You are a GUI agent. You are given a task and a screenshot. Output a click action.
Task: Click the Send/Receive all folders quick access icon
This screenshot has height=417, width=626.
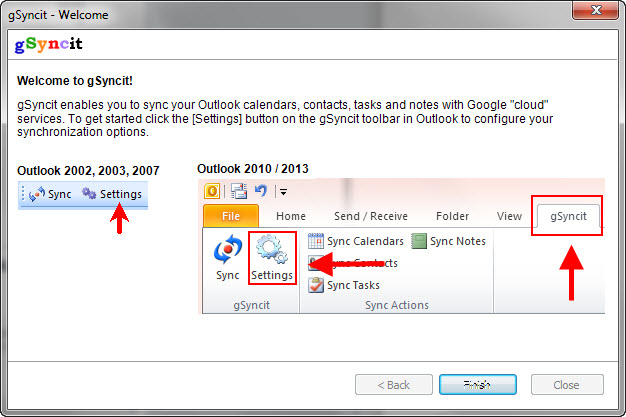(x=239, y=191)
